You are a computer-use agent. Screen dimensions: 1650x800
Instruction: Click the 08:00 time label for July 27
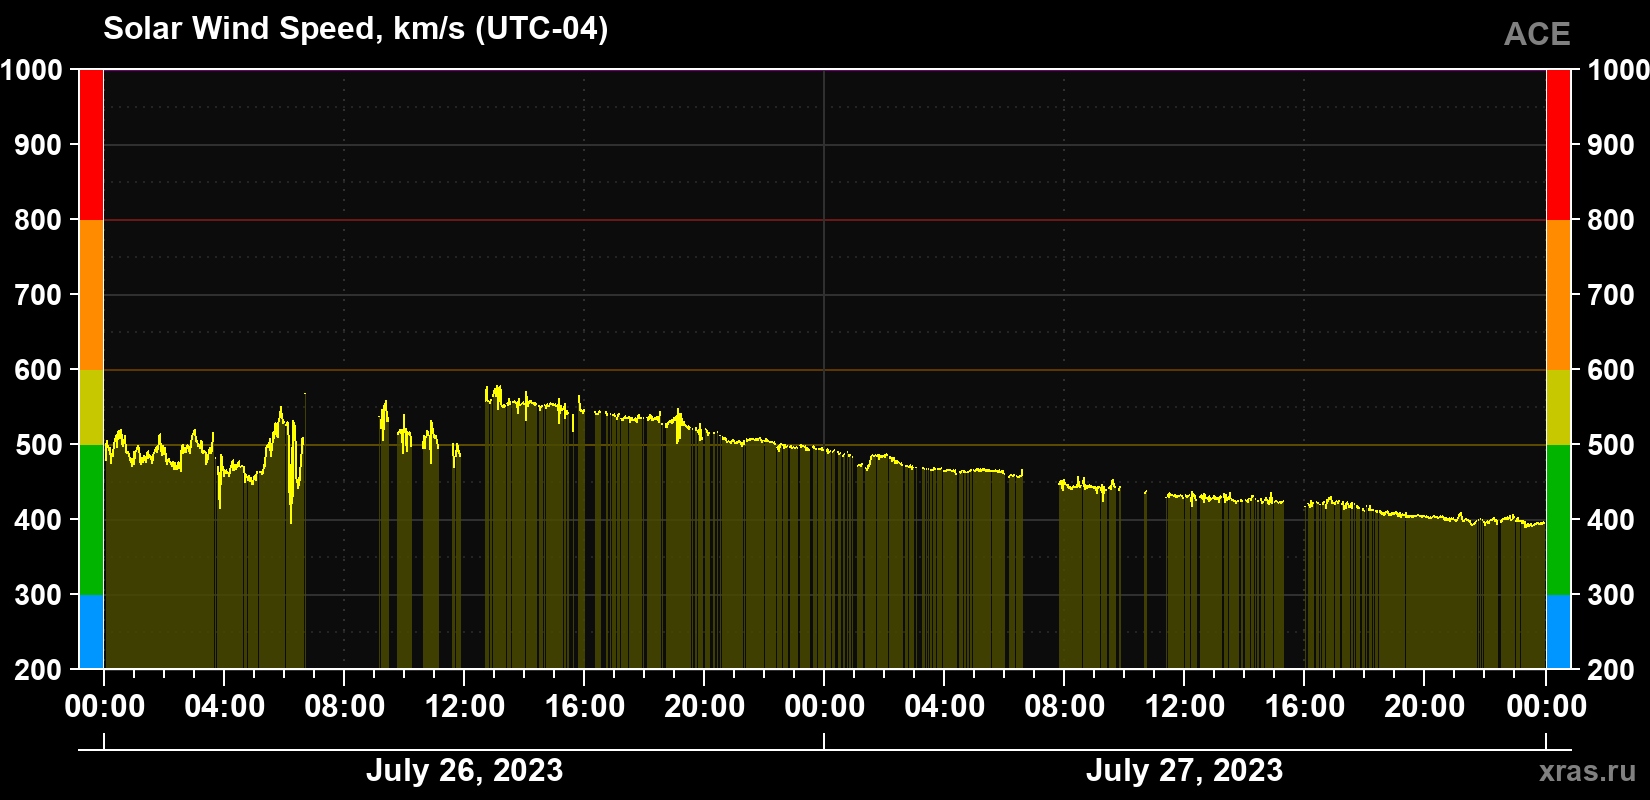coord(1064,707)
